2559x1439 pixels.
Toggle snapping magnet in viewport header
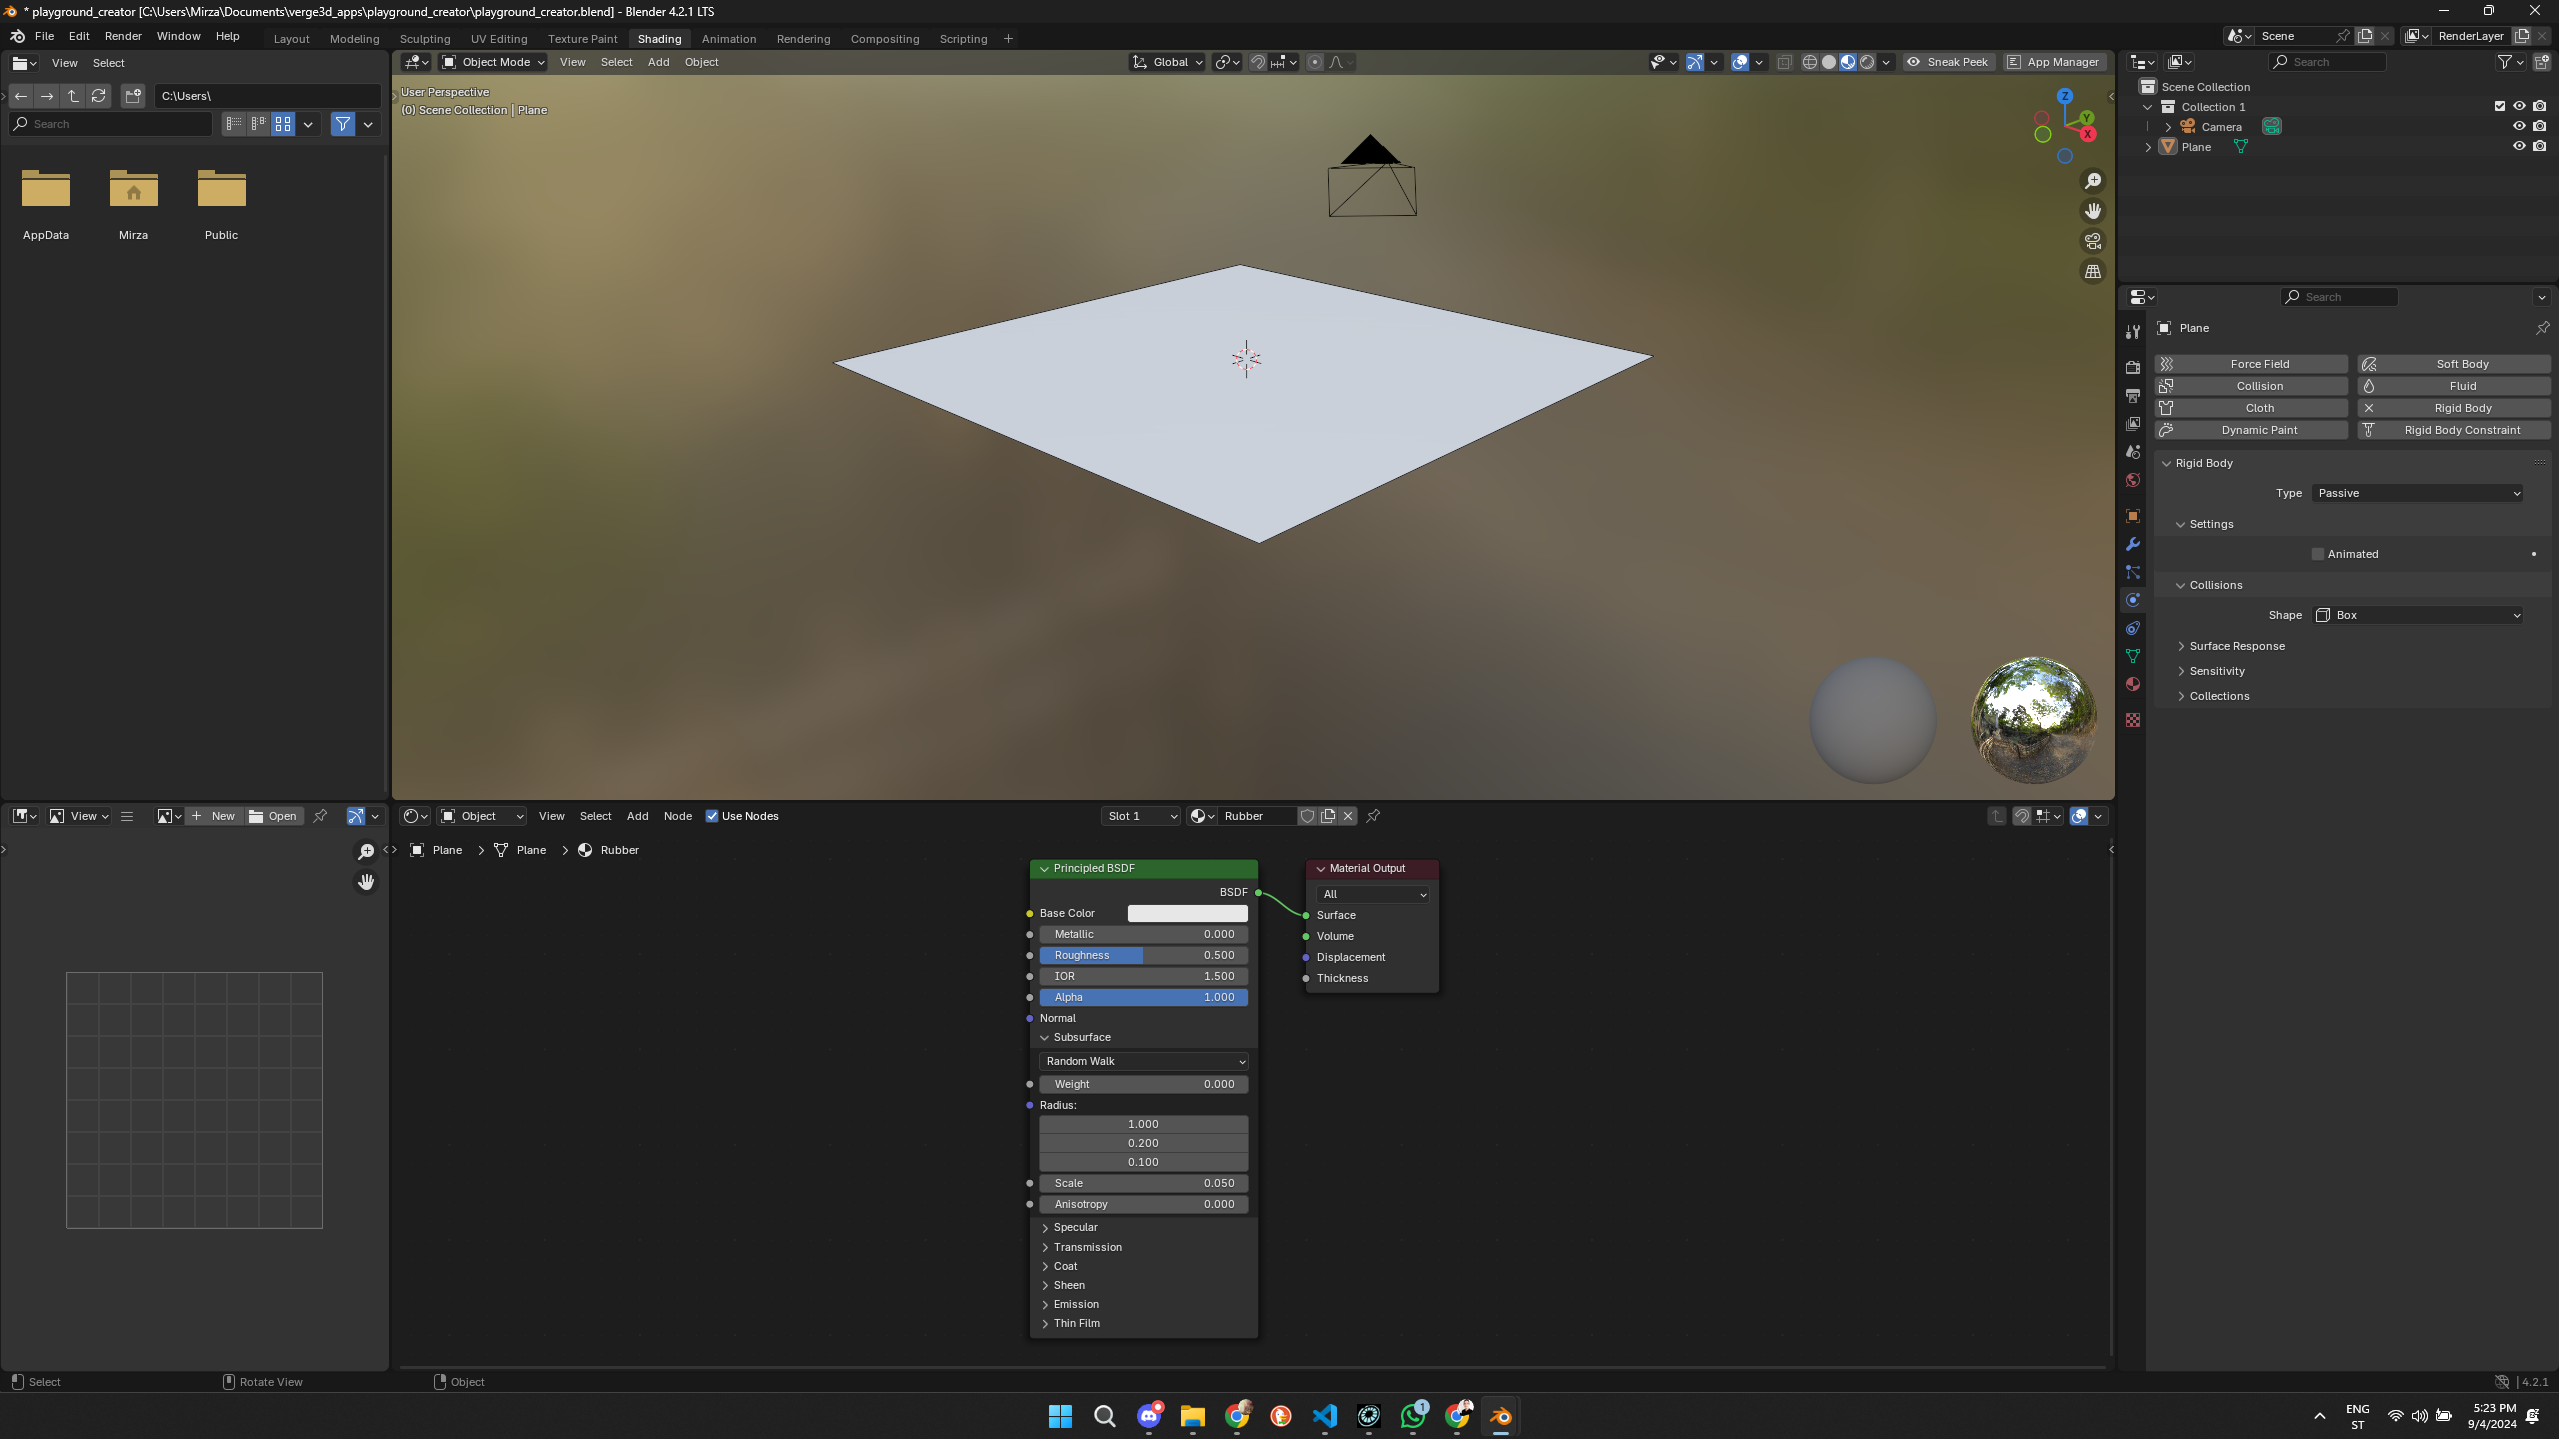click(x=1258, y=62)
